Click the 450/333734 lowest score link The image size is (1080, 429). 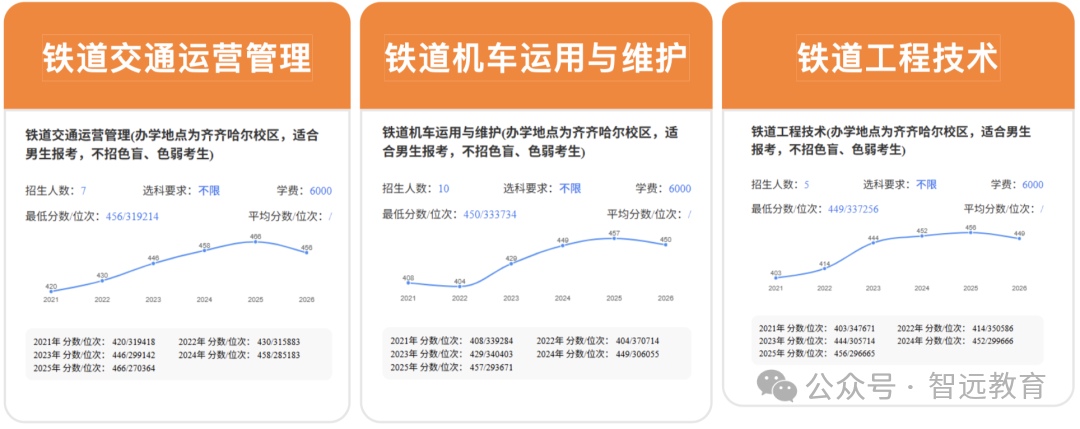tap(490, 214)
